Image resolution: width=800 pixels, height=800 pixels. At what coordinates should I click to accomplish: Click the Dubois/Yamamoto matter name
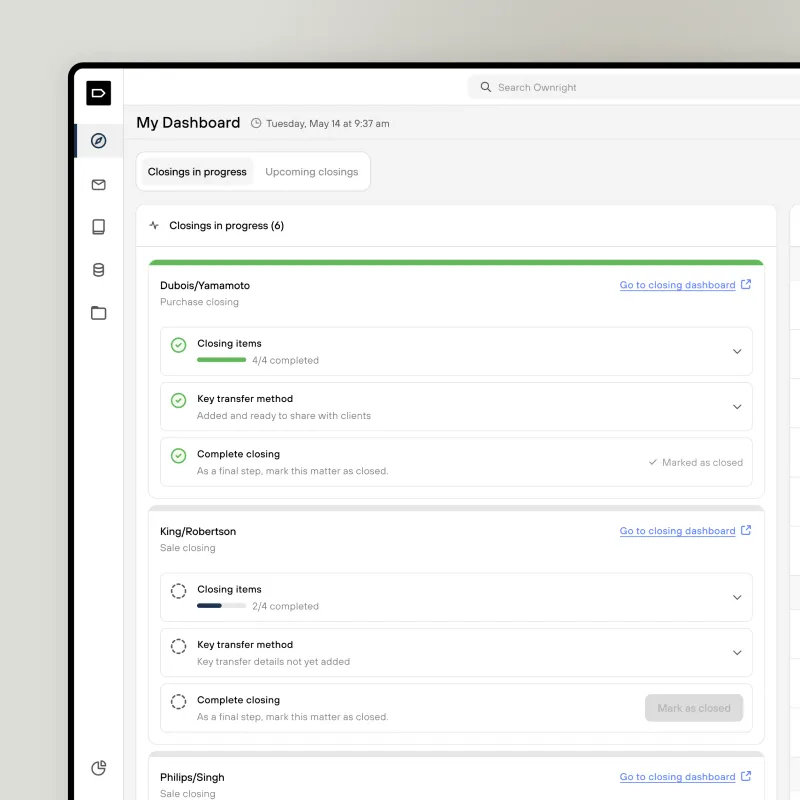tap(205, 285)
